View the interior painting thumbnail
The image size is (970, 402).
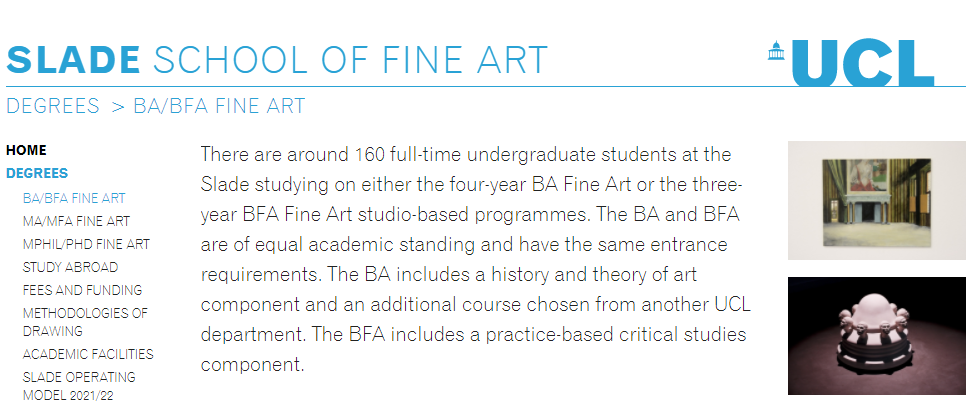coord(877,200)
